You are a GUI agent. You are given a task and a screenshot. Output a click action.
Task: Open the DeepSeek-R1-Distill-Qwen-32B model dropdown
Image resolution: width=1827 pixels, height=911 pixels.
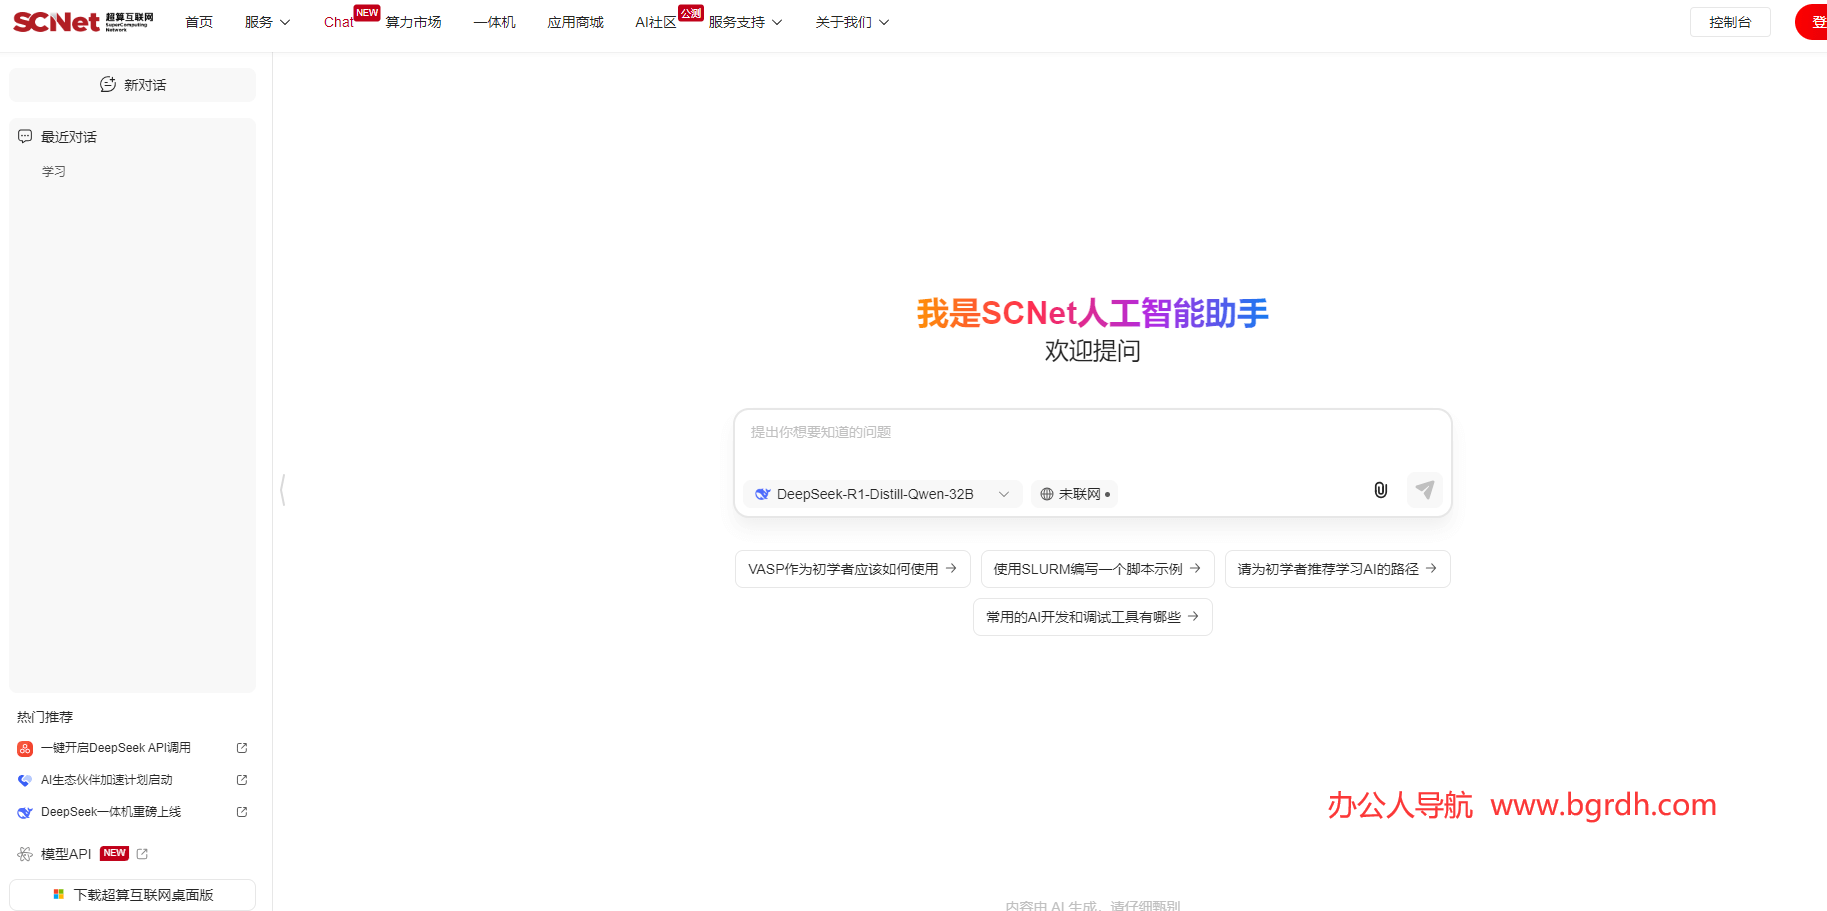click(882, 494)
